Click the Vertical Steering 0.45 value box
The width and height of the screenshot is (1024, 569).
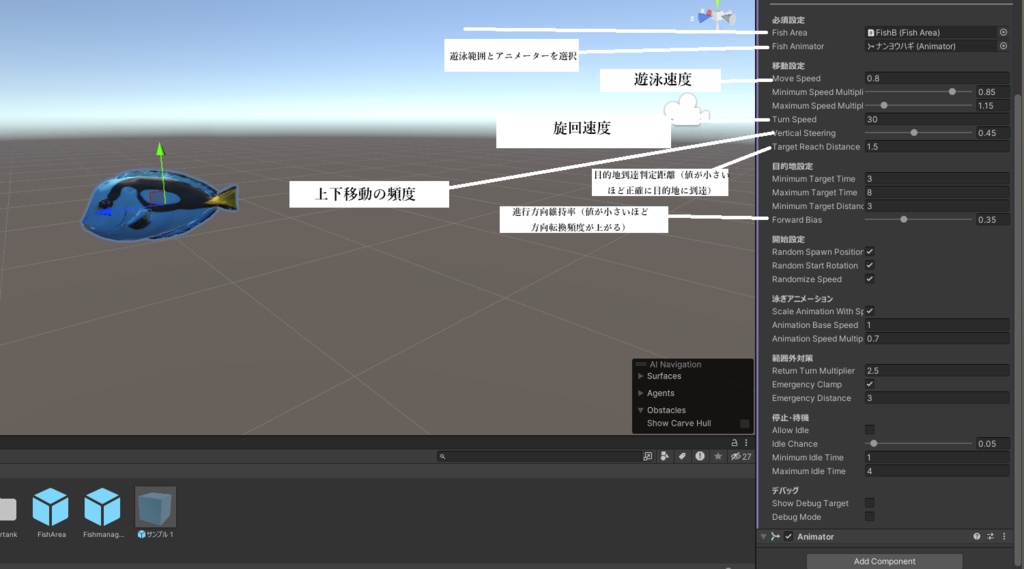point(993,133)
